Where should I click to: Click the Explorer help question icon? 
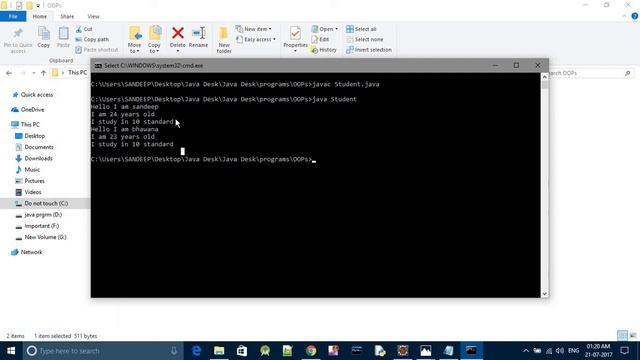(x=635, y=16)
